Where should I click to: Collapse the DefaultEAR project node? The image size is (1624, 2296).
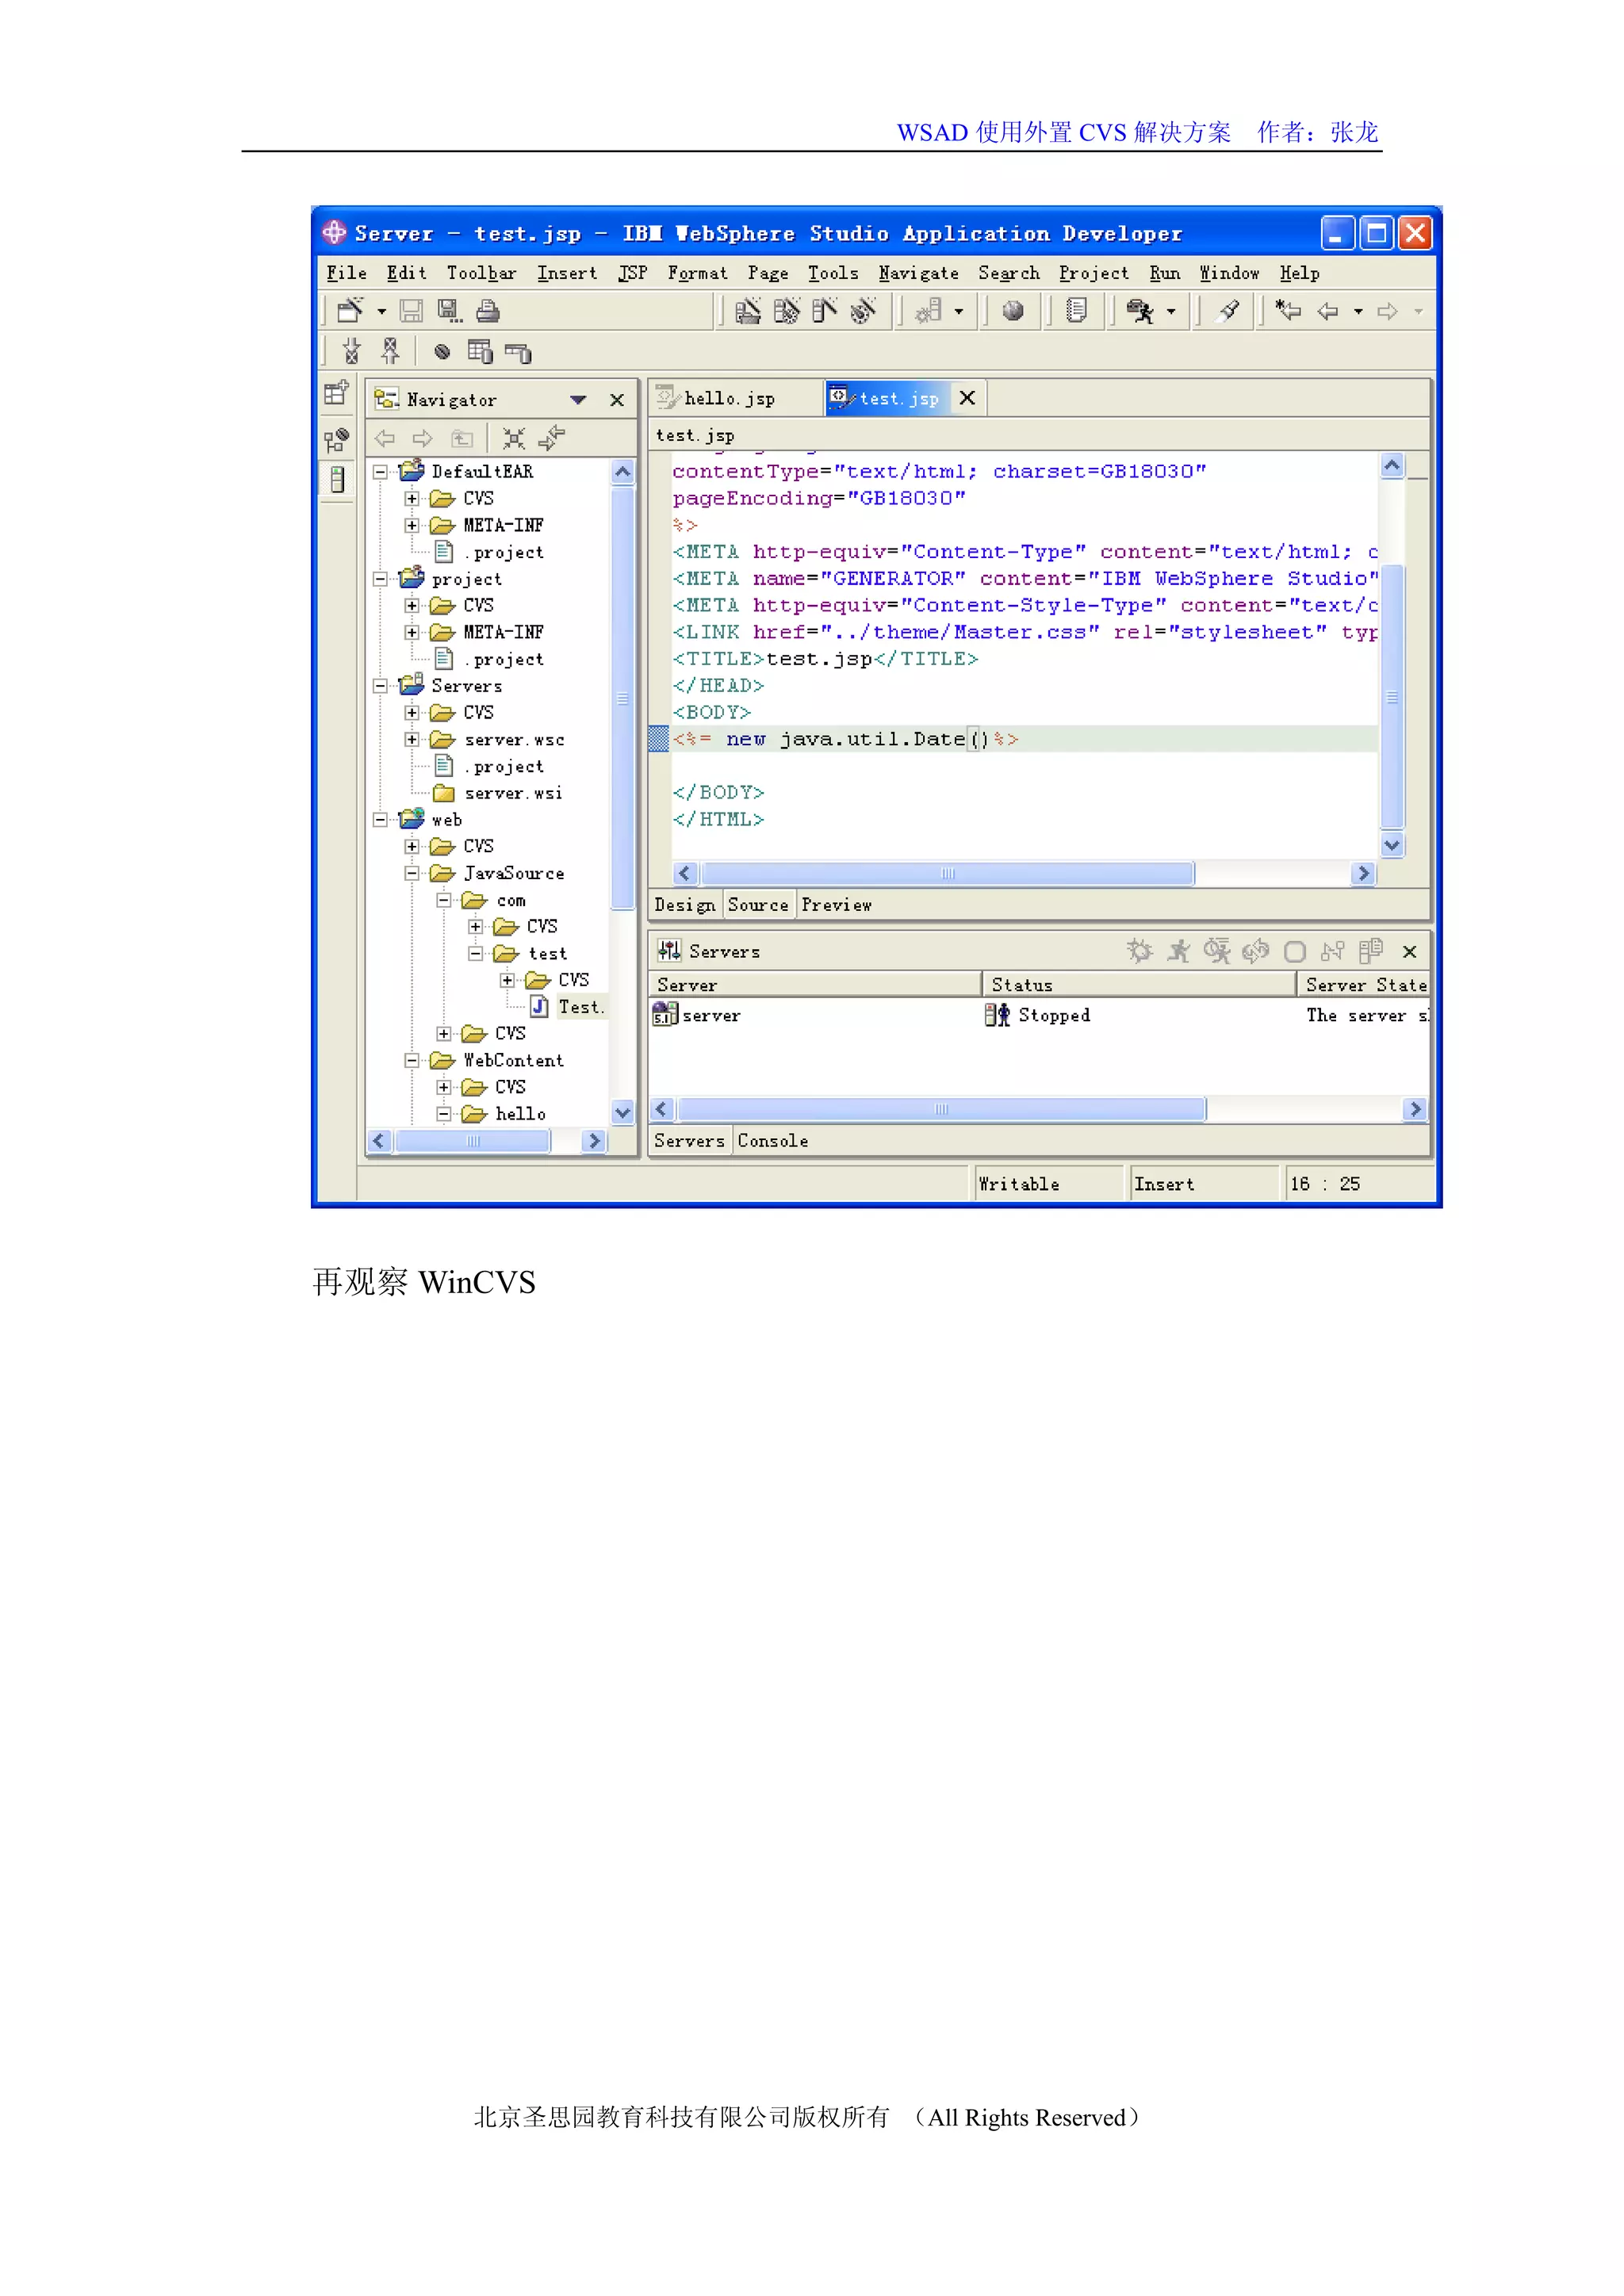(x=380, y=472)
